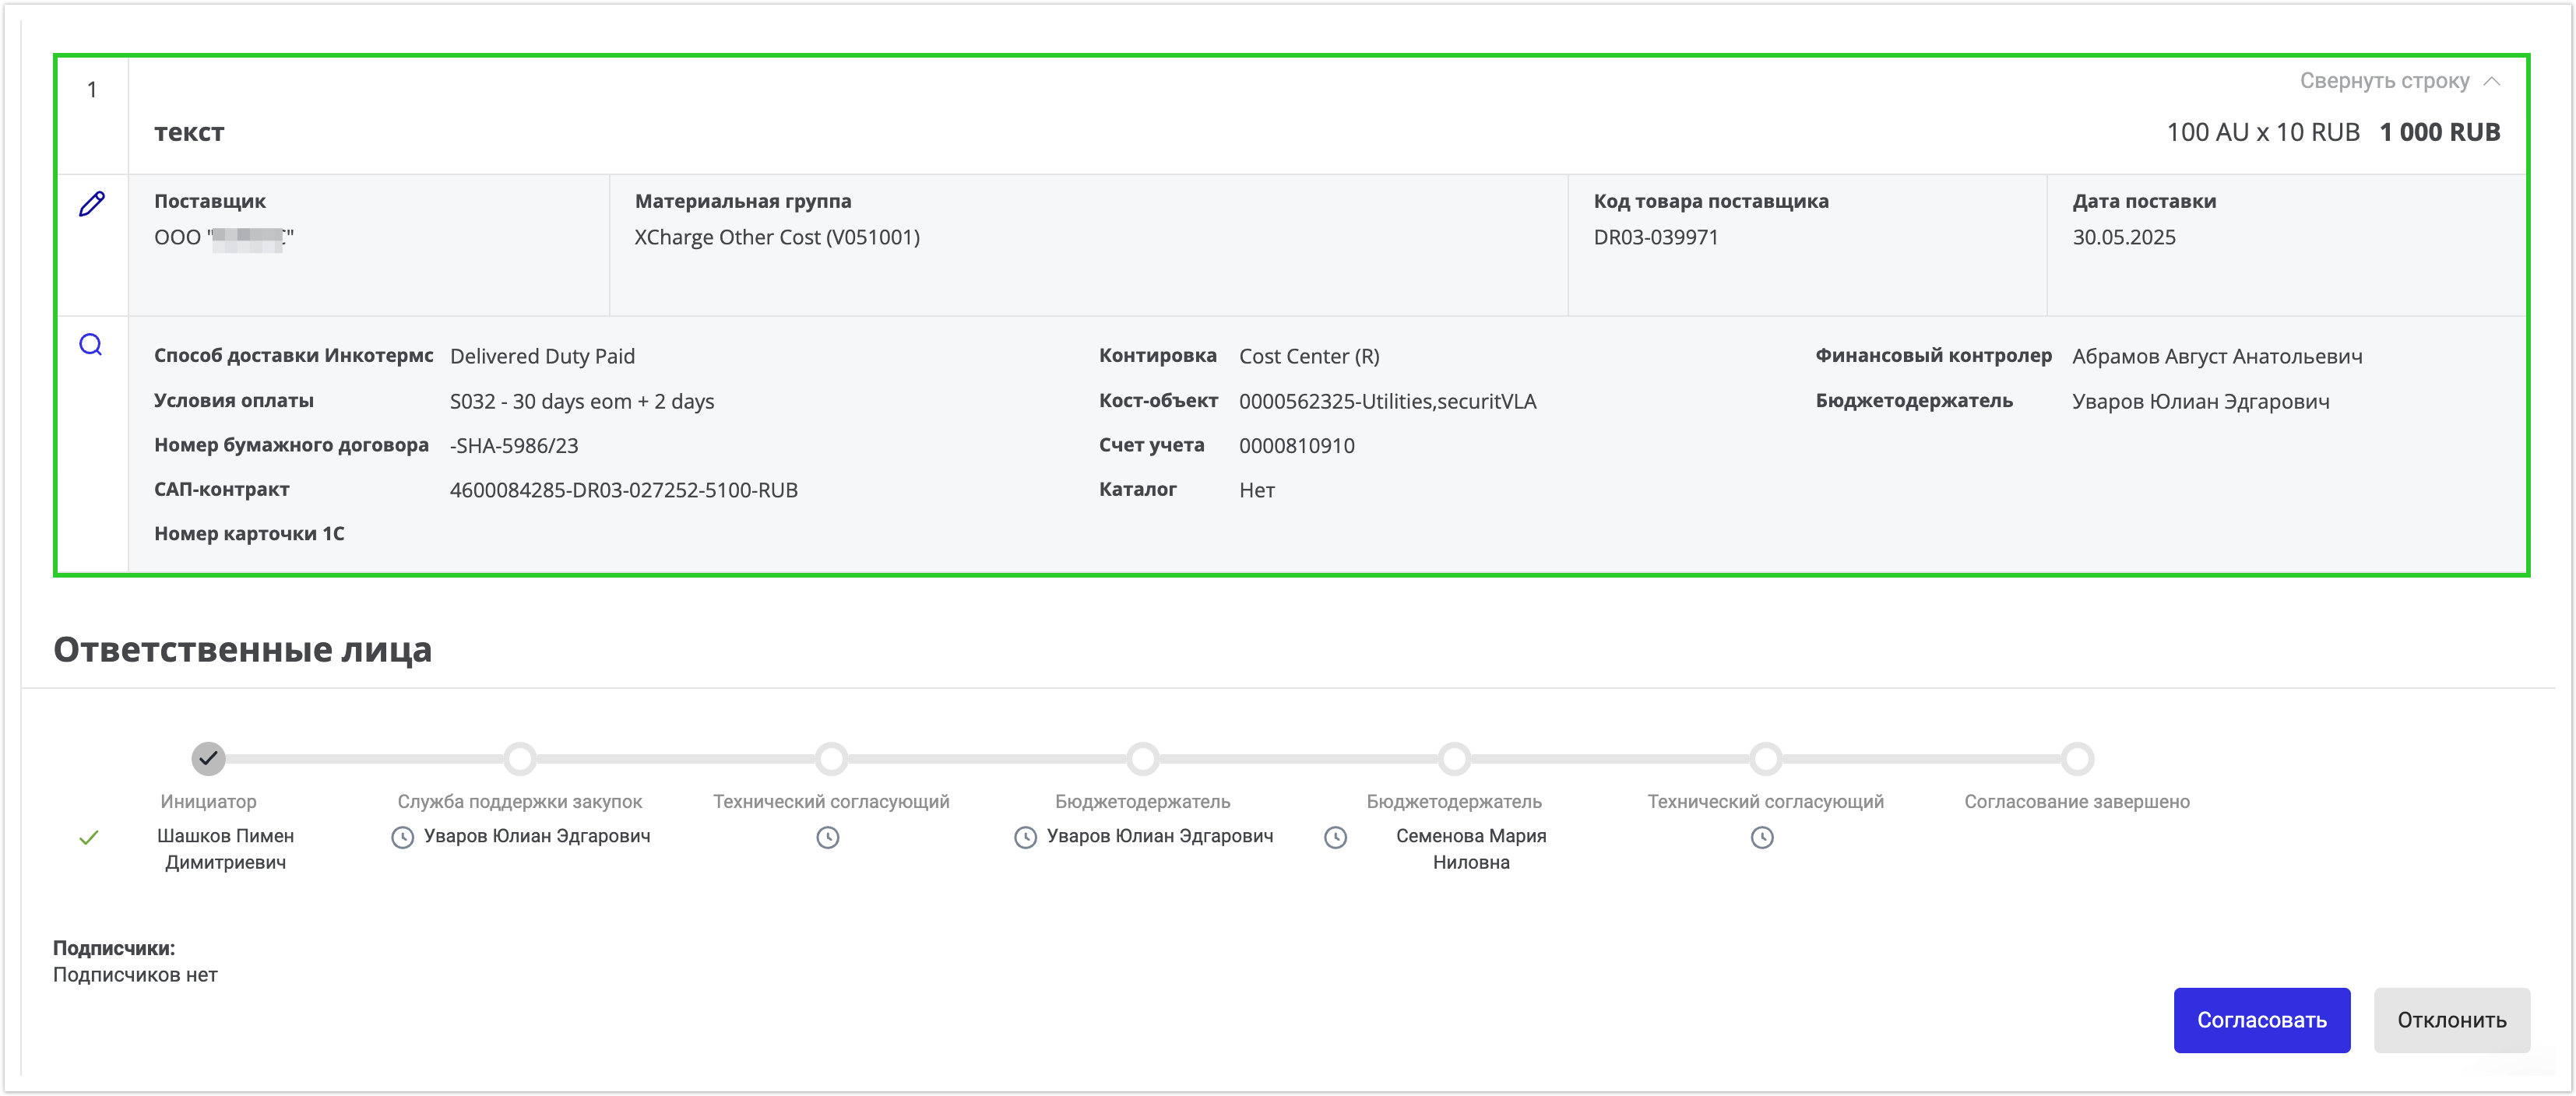The height and width of the screenshot is (1096, 2576).
Task: Click the САП-контракт number value
Action: pyautogui.click(x=623, y=490)
